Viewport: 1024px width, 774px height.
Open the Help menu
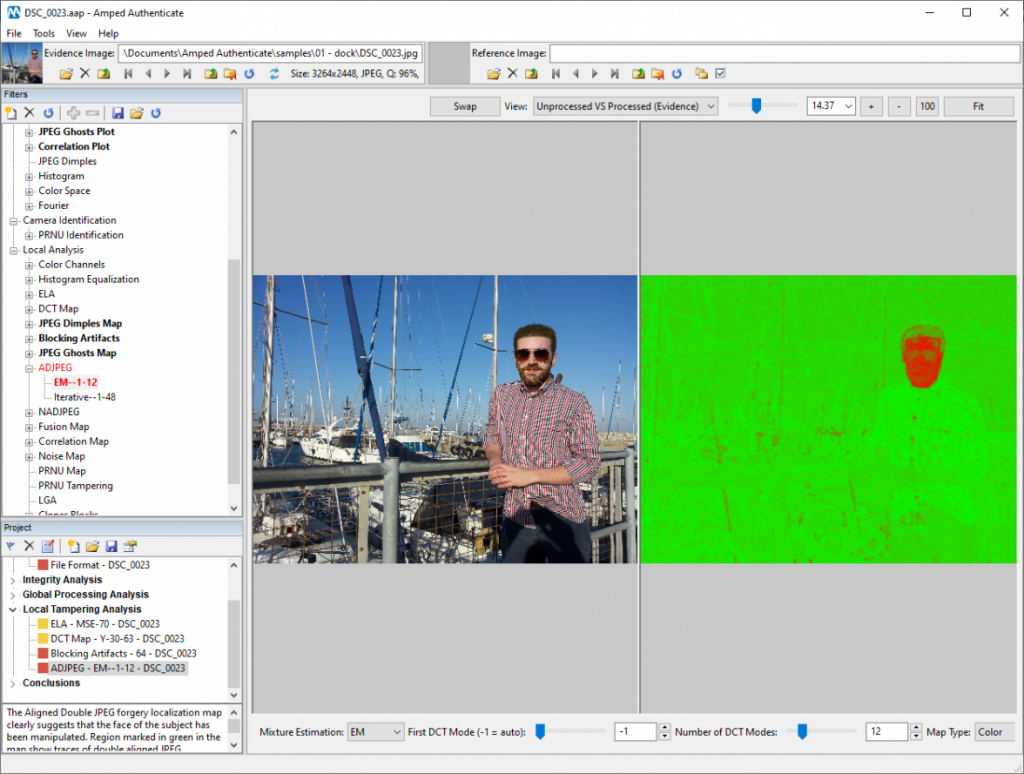[x=108, y=33]
